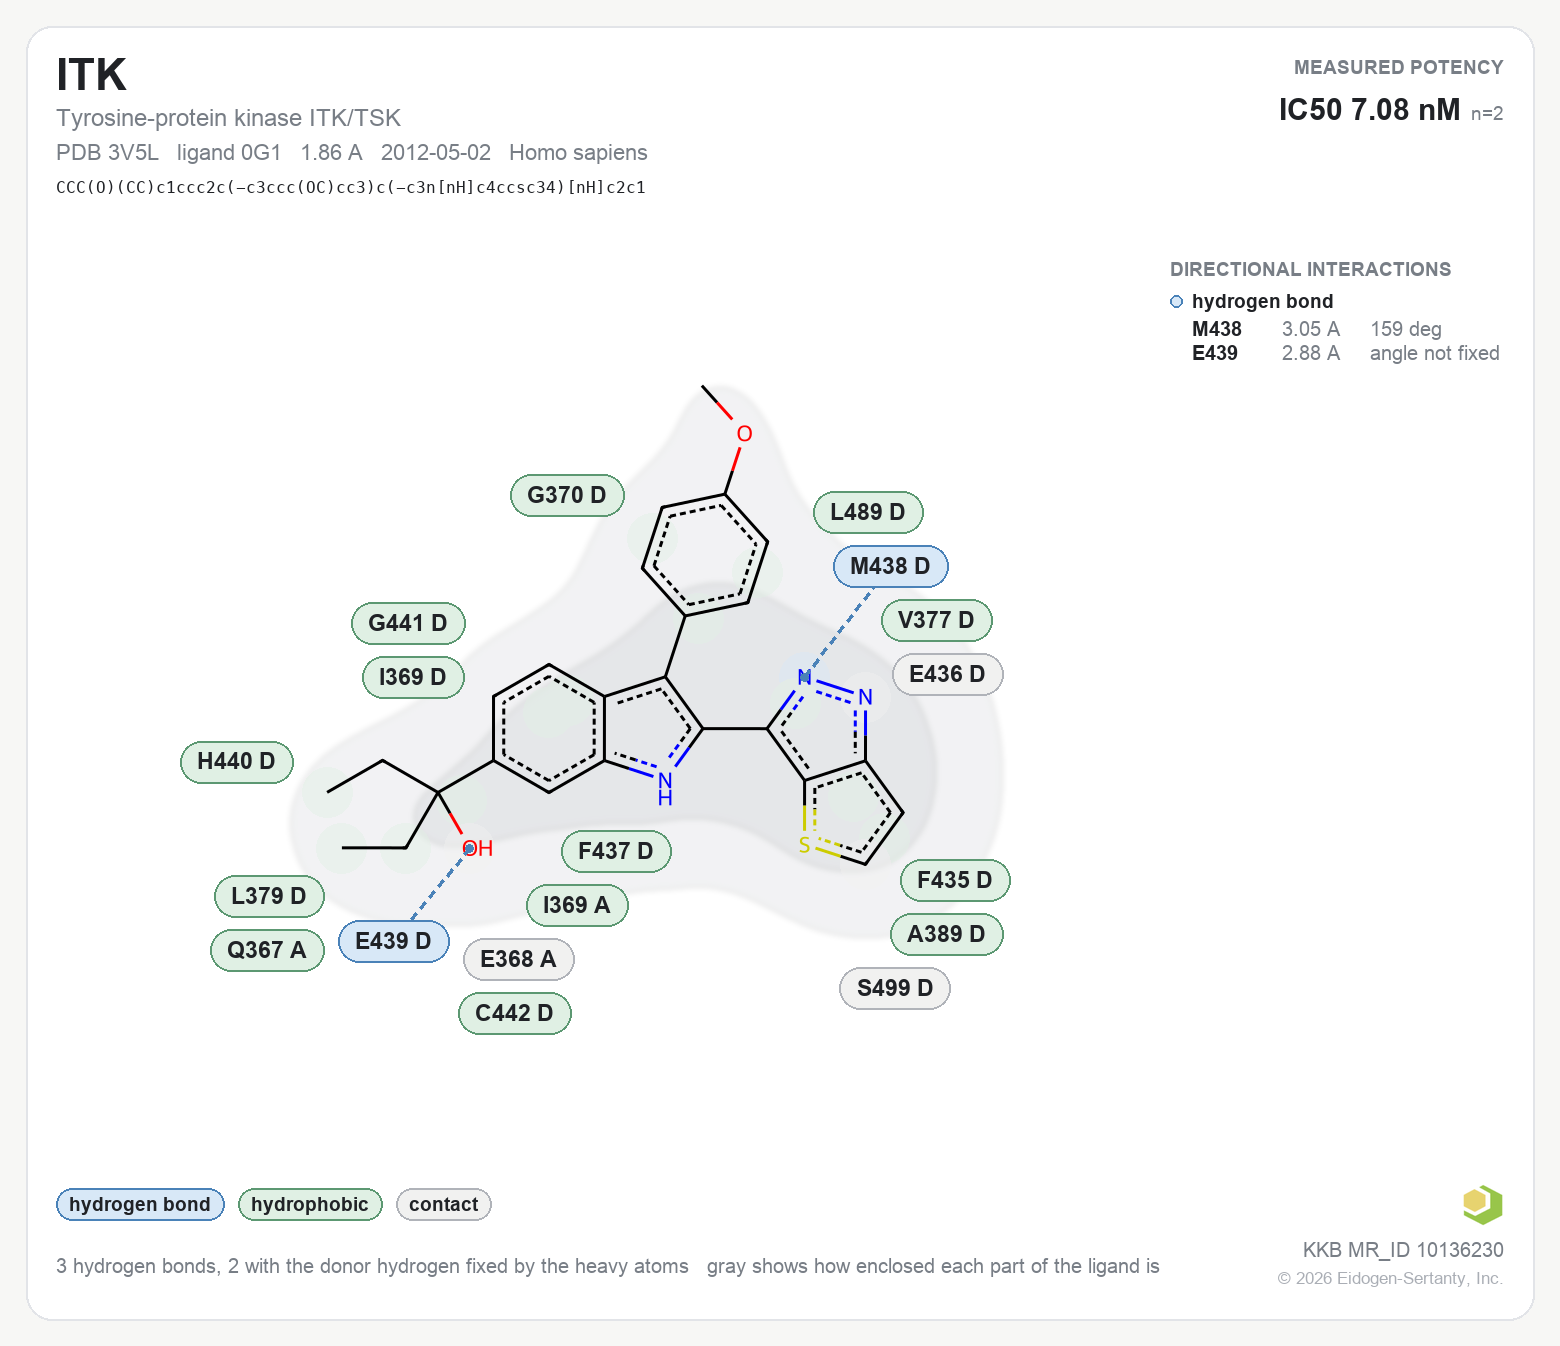This screenshot has width=1560, height=1346.
Task: Select the G441 D residue label
Action: pos(408,623)
